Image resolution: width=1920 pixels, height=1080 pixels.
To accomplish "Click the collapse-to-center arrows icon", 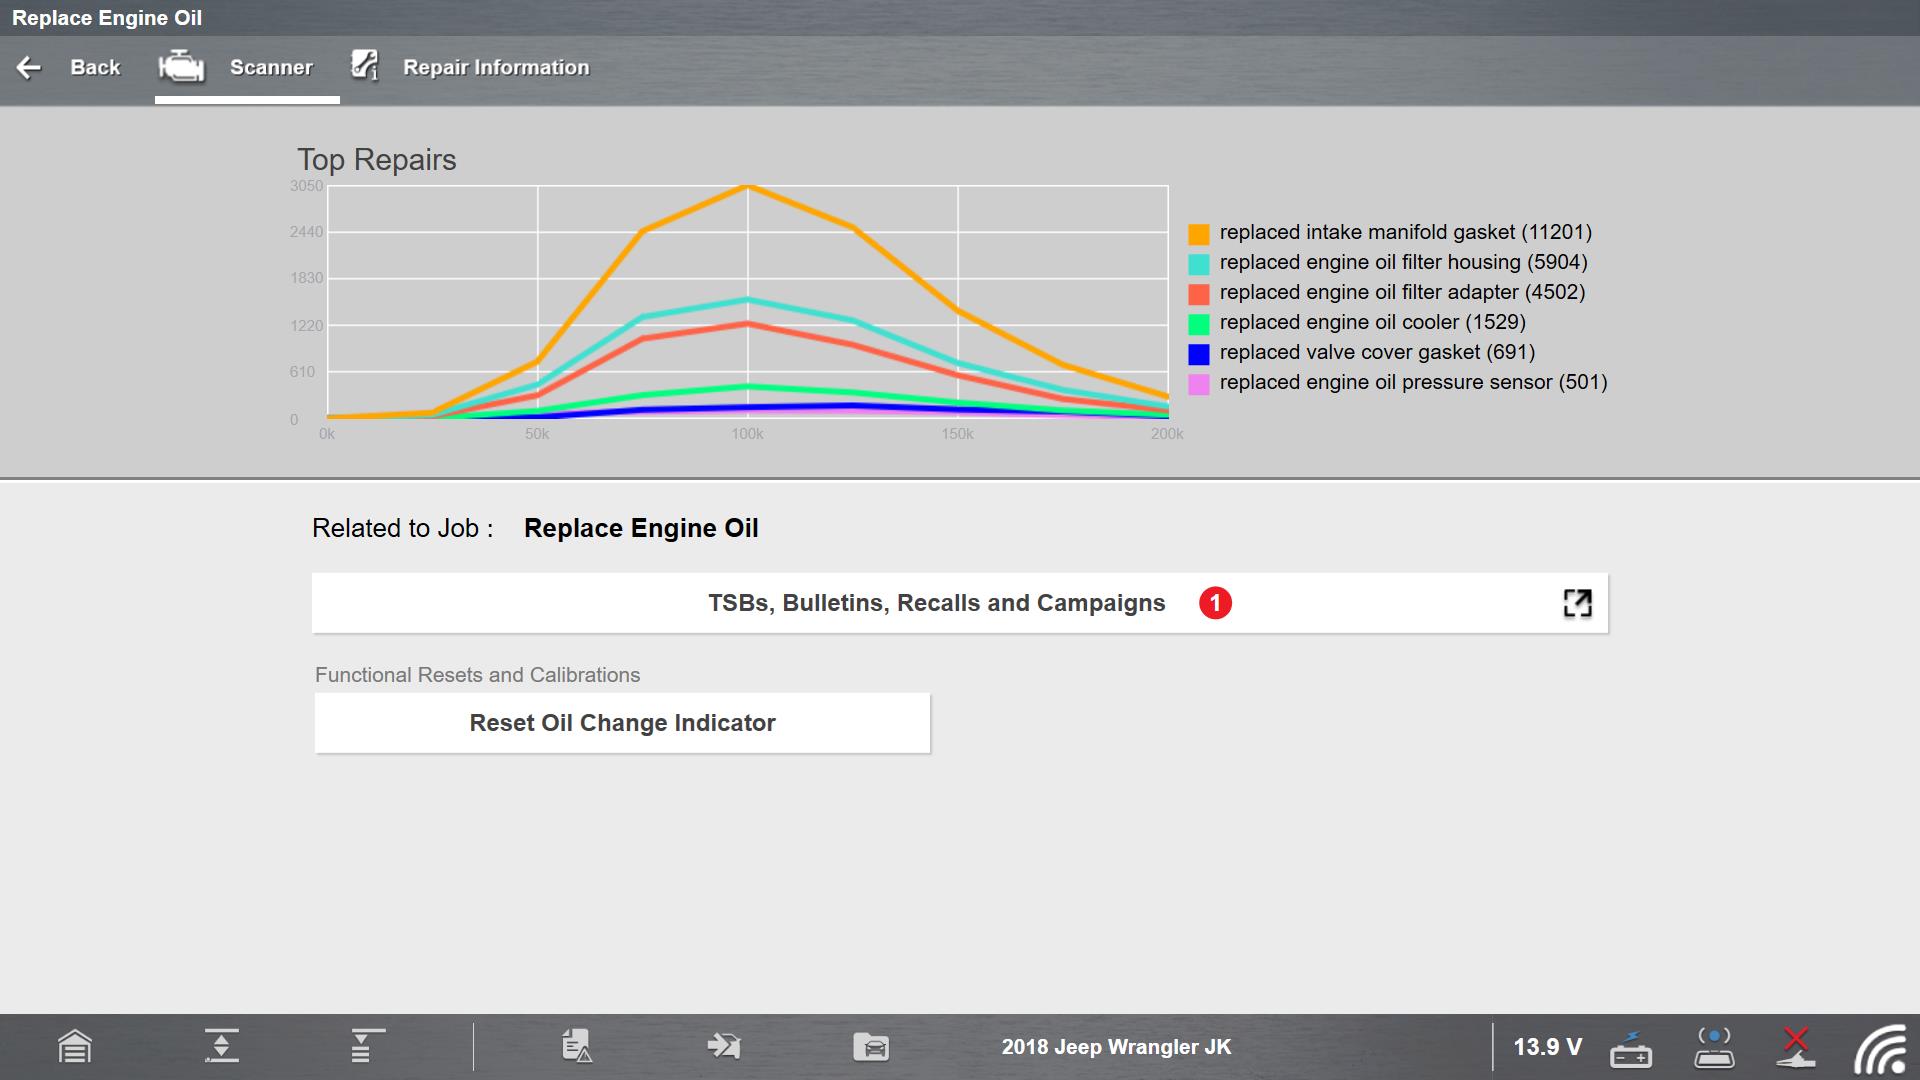I will tap(221, 1047).
